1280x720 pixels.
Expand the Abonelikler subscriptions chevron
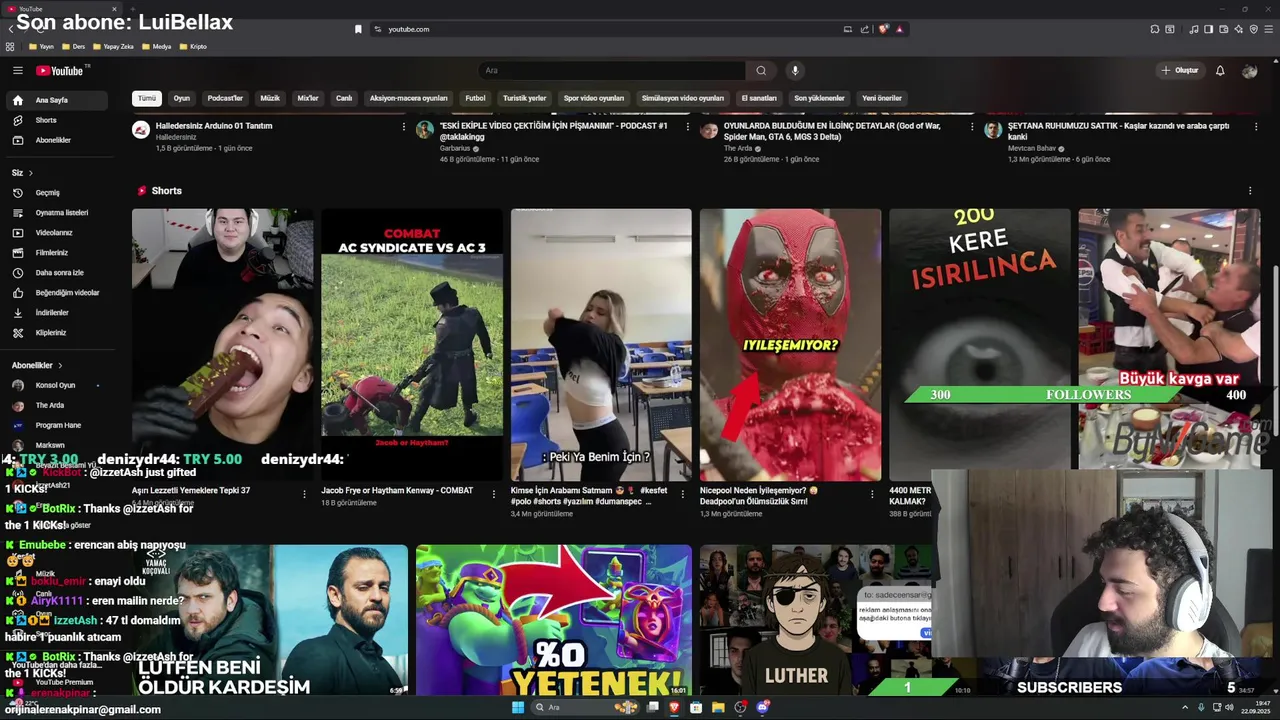[x=60, y=366]
